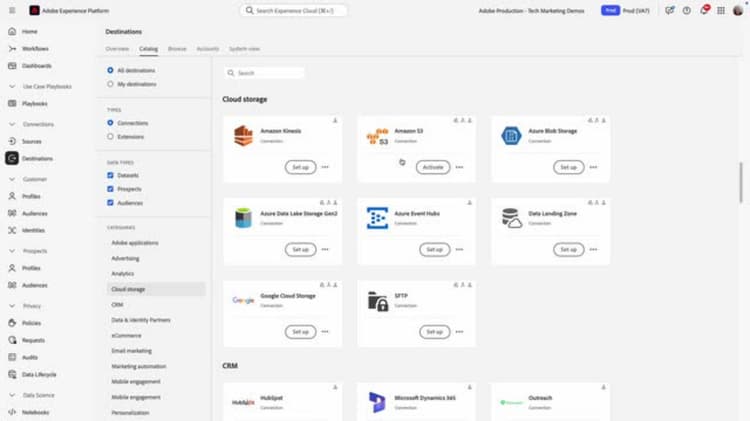Image resolution: width=750 pixels, height=421 pixels.
Task: Select the CRM category filter
Action: pyautogui.click(x=117, y=305)
